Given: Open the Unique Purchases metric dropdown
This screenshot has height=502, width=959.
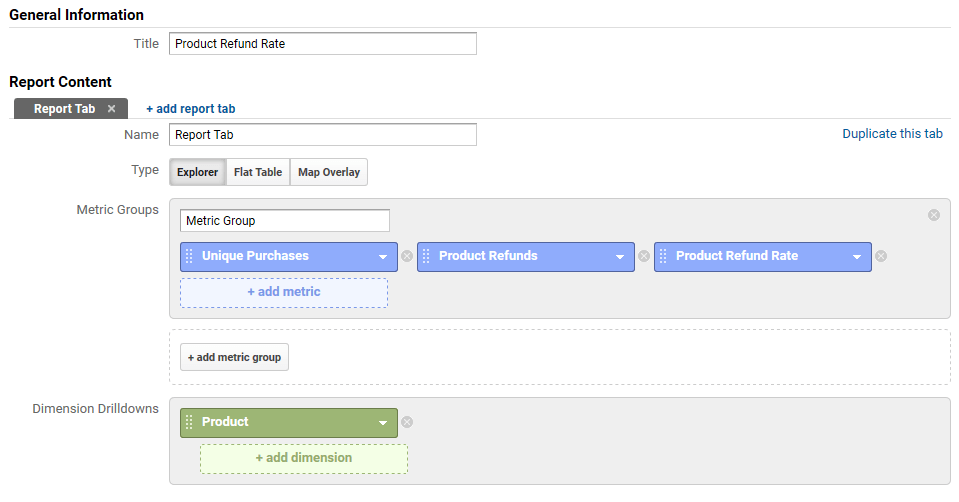Looking at the screenshot, I should point(382,257).
